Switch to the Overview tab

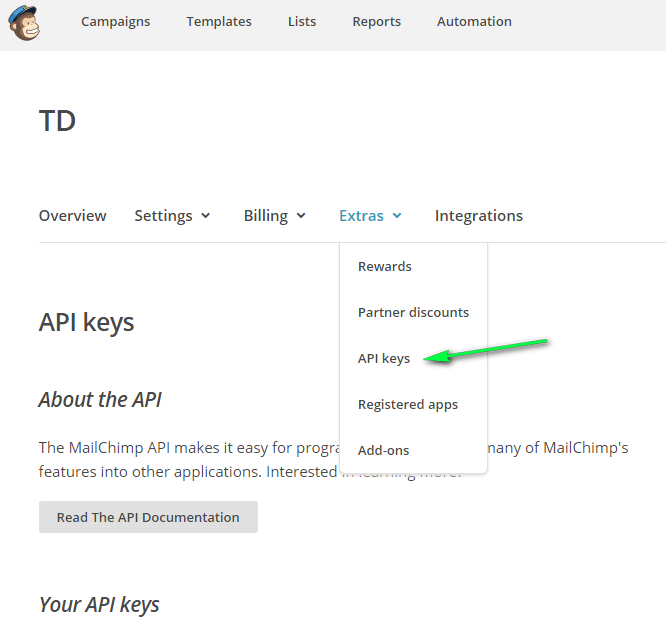(73, 216)
